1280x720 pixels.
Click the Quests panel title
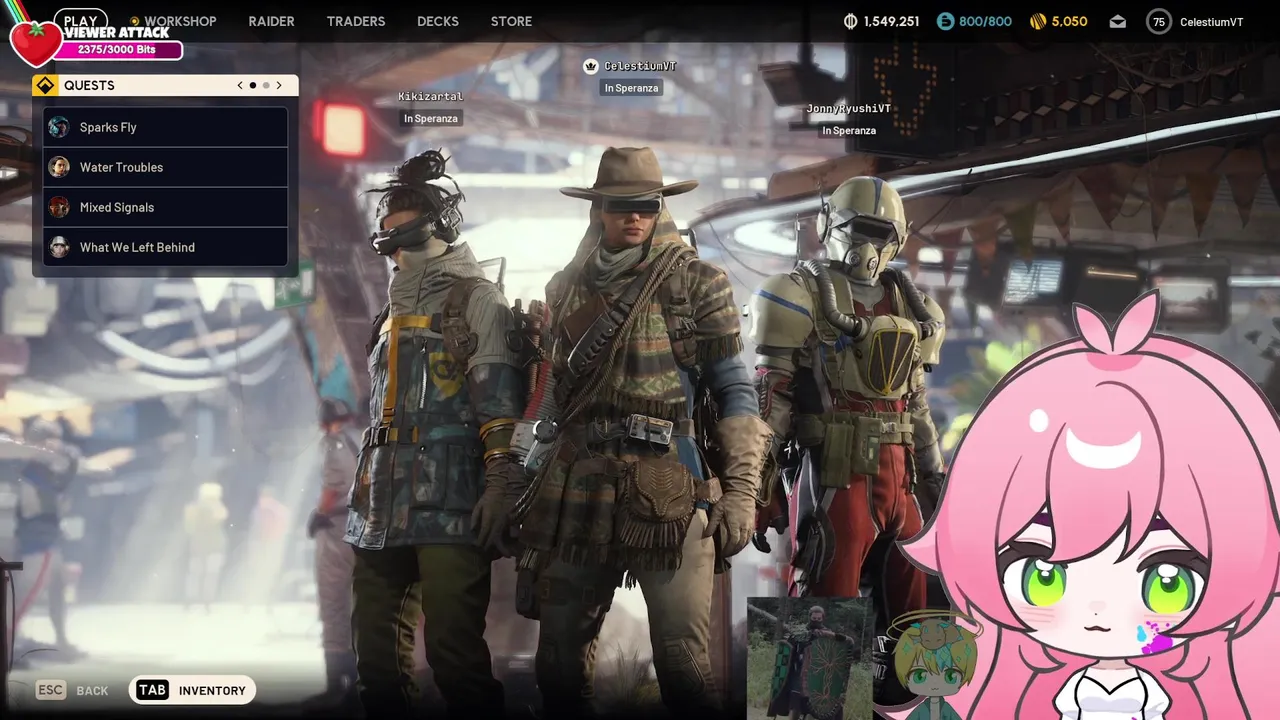point(89,85)
